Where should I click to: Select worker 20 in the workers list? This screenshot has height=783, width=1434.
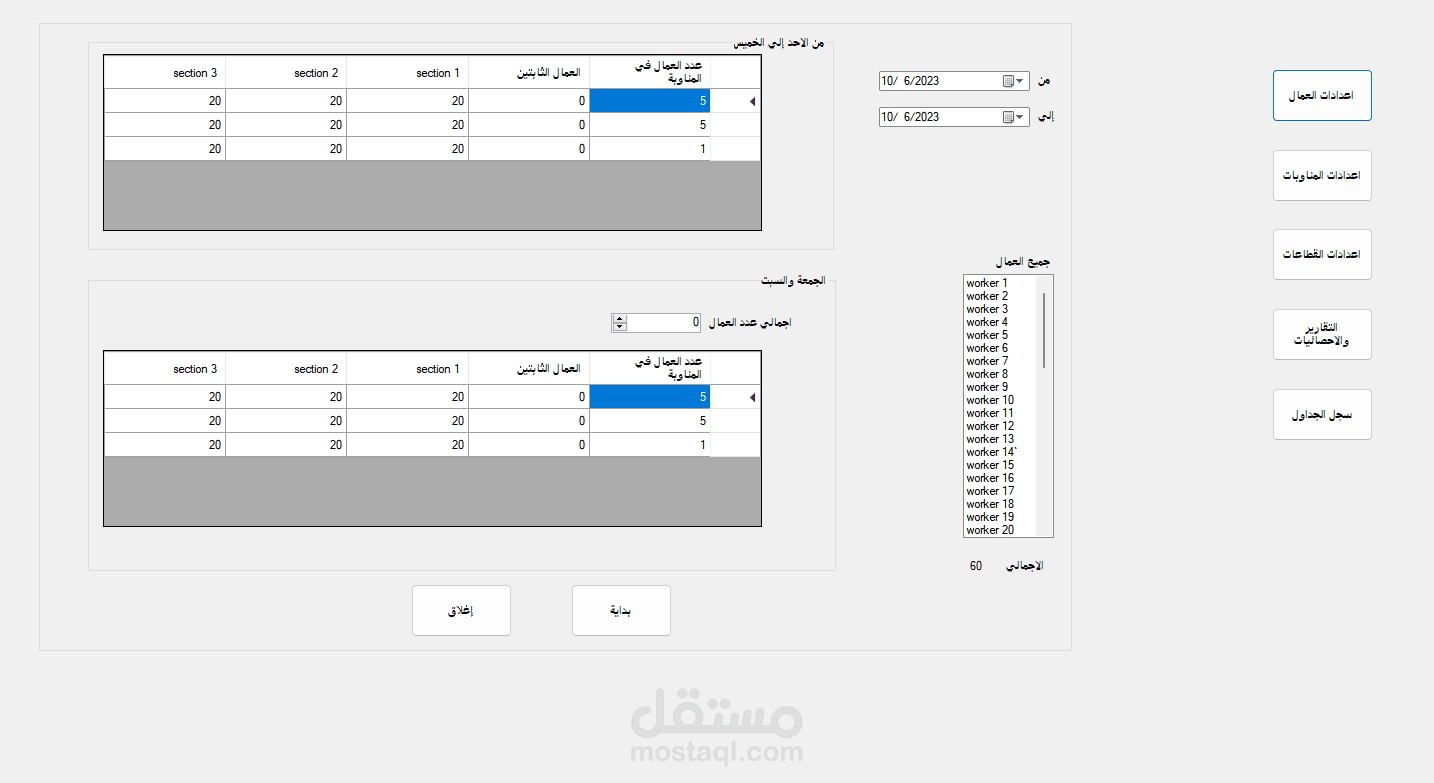[990, 530]
